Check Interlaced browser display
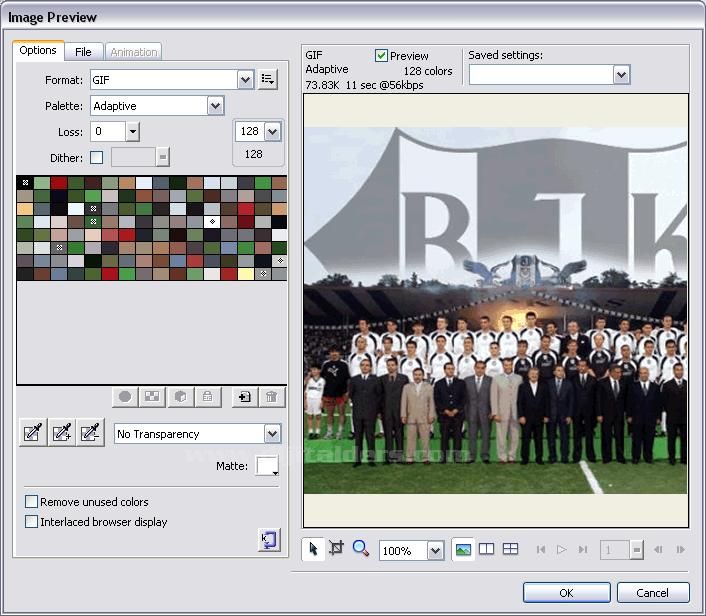Screen dimensions: 706x616 coord(31,521)
